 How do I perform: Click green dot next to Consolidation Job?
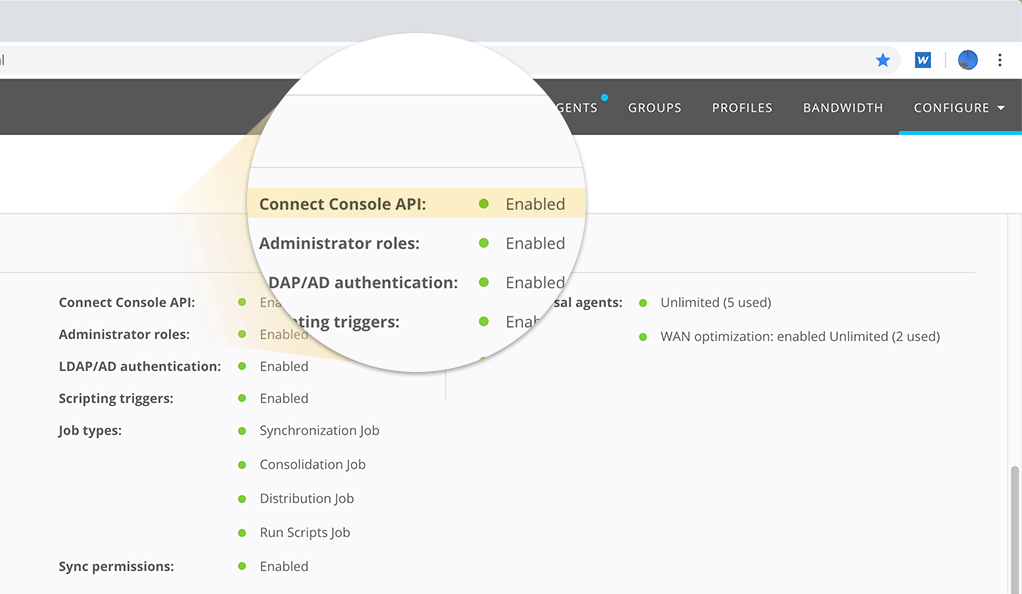click(242, 465)
